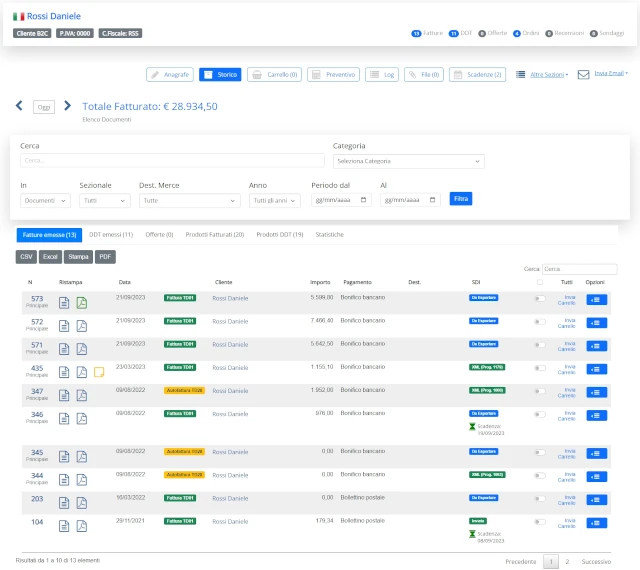Image resolution: width=640 pixels, height=570 pixels.
Task: Click the envelope email icon
Action: pos(583,75)
